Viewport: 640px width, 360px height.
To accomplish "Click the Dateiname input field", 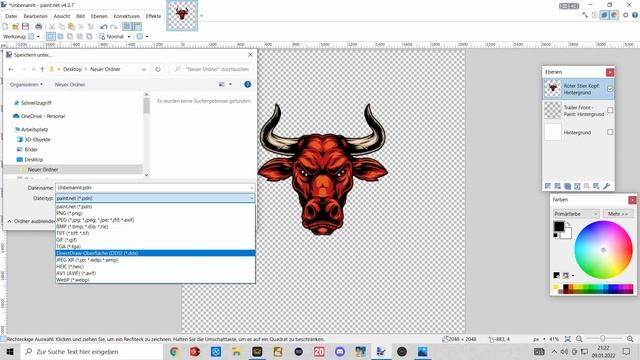I will click(x=155, y=188).
